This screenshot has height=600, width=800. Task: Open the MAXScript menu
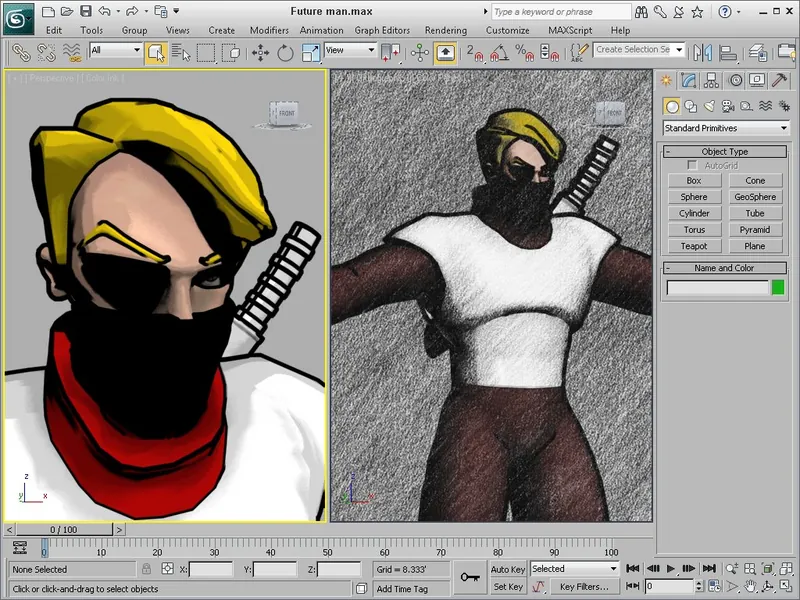(570, 30)
